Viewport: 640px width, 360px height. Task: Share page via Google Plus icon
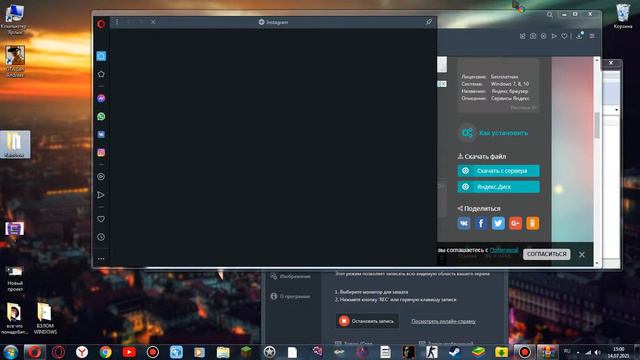click(515, 223)
